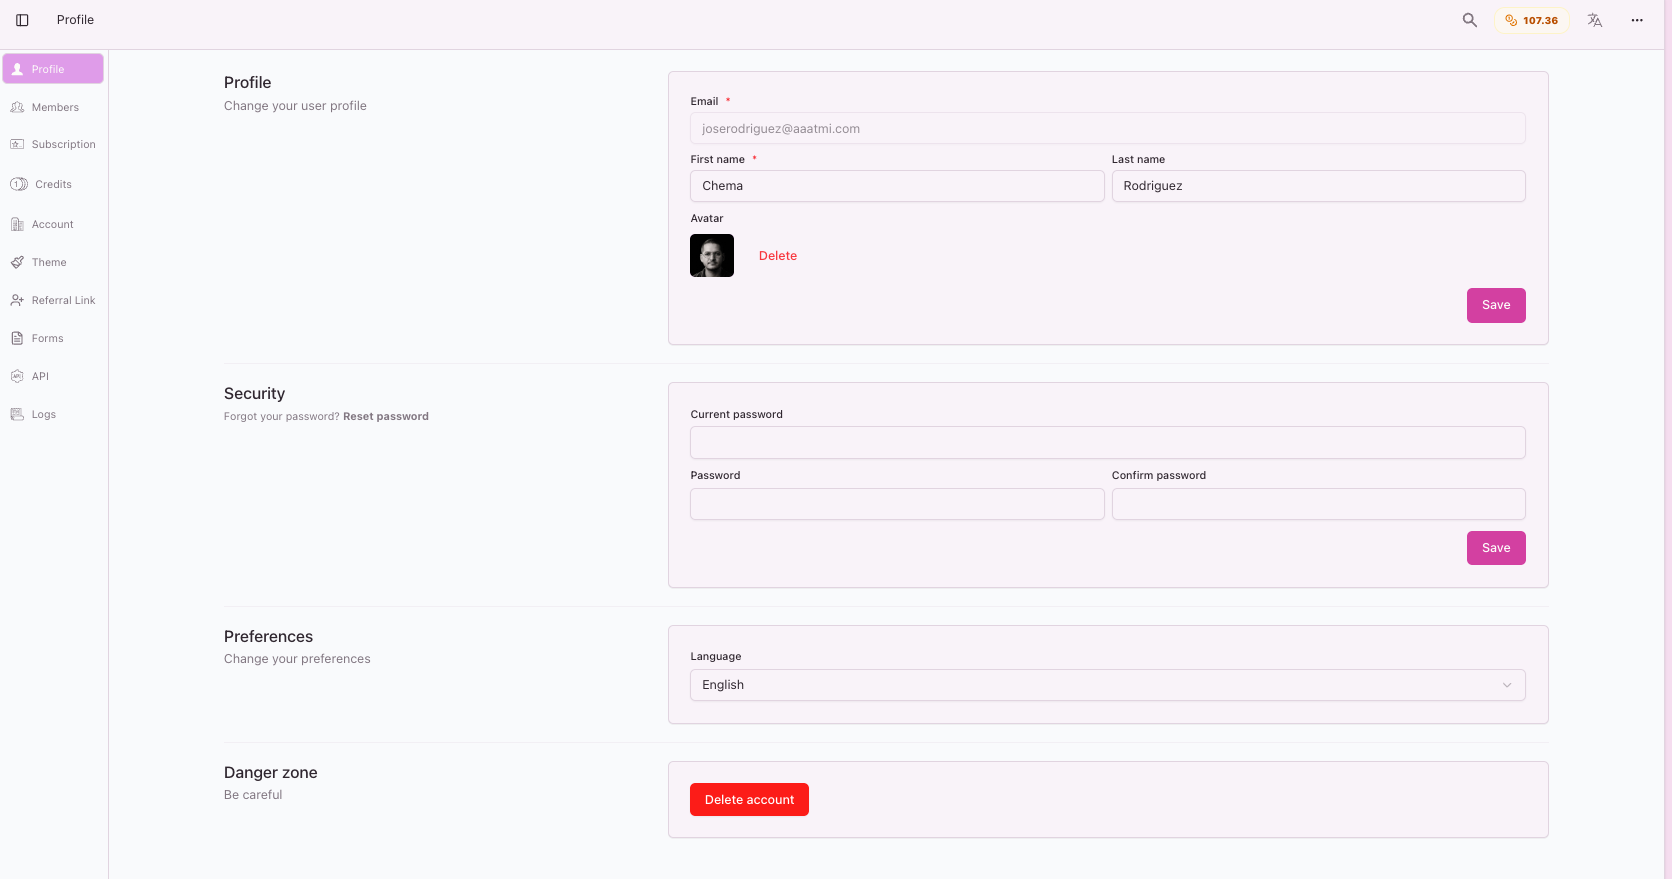The height and width of the screenshot is (879, 1672).
Task: Click the 'Be careful' text
Action: [x=253, y=795]
